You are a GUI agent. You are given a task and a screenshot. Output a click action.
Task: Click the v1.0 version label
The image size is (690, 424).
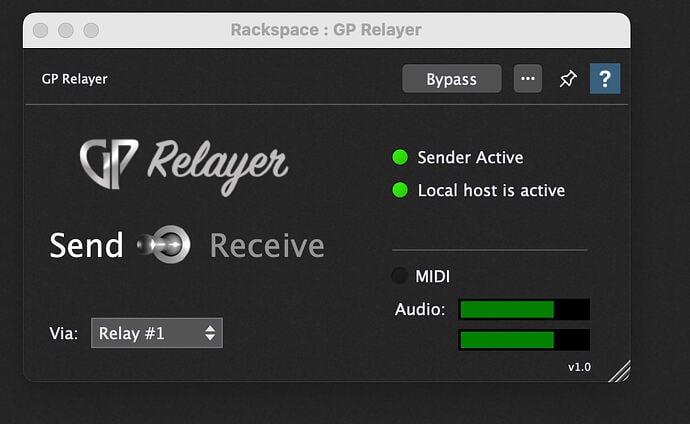tap(579, 367)
